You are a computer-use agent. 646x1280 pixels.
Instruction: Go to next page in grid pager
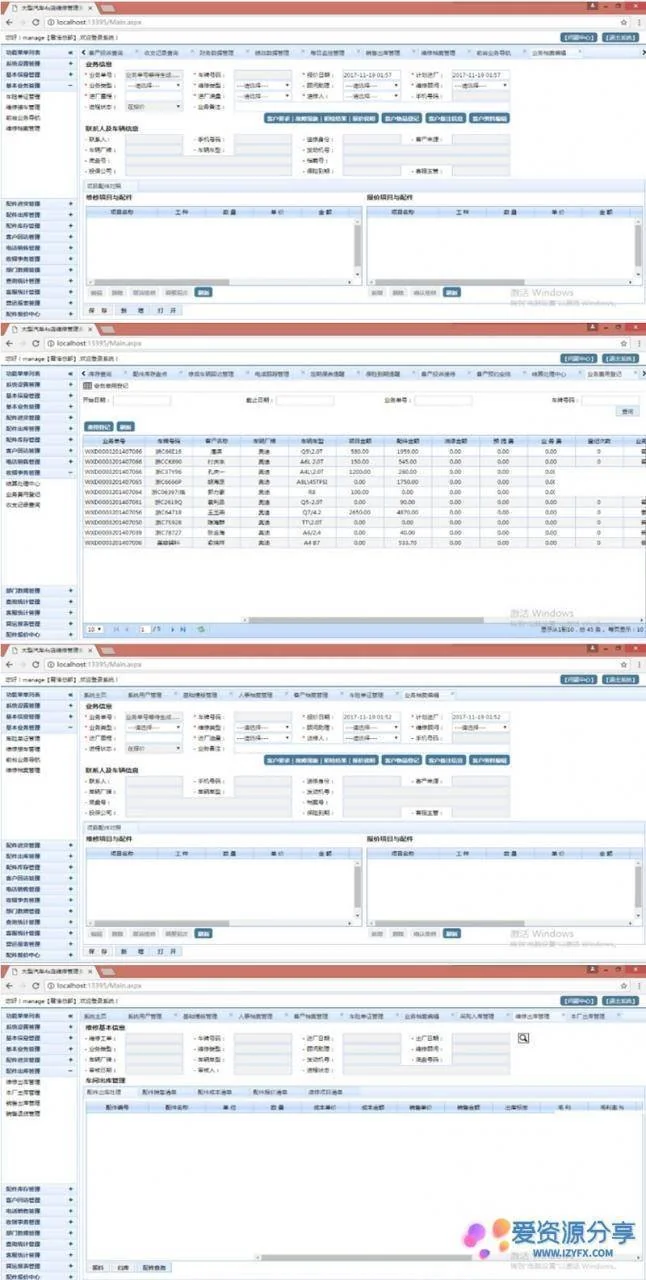click(x=172, y=629)
